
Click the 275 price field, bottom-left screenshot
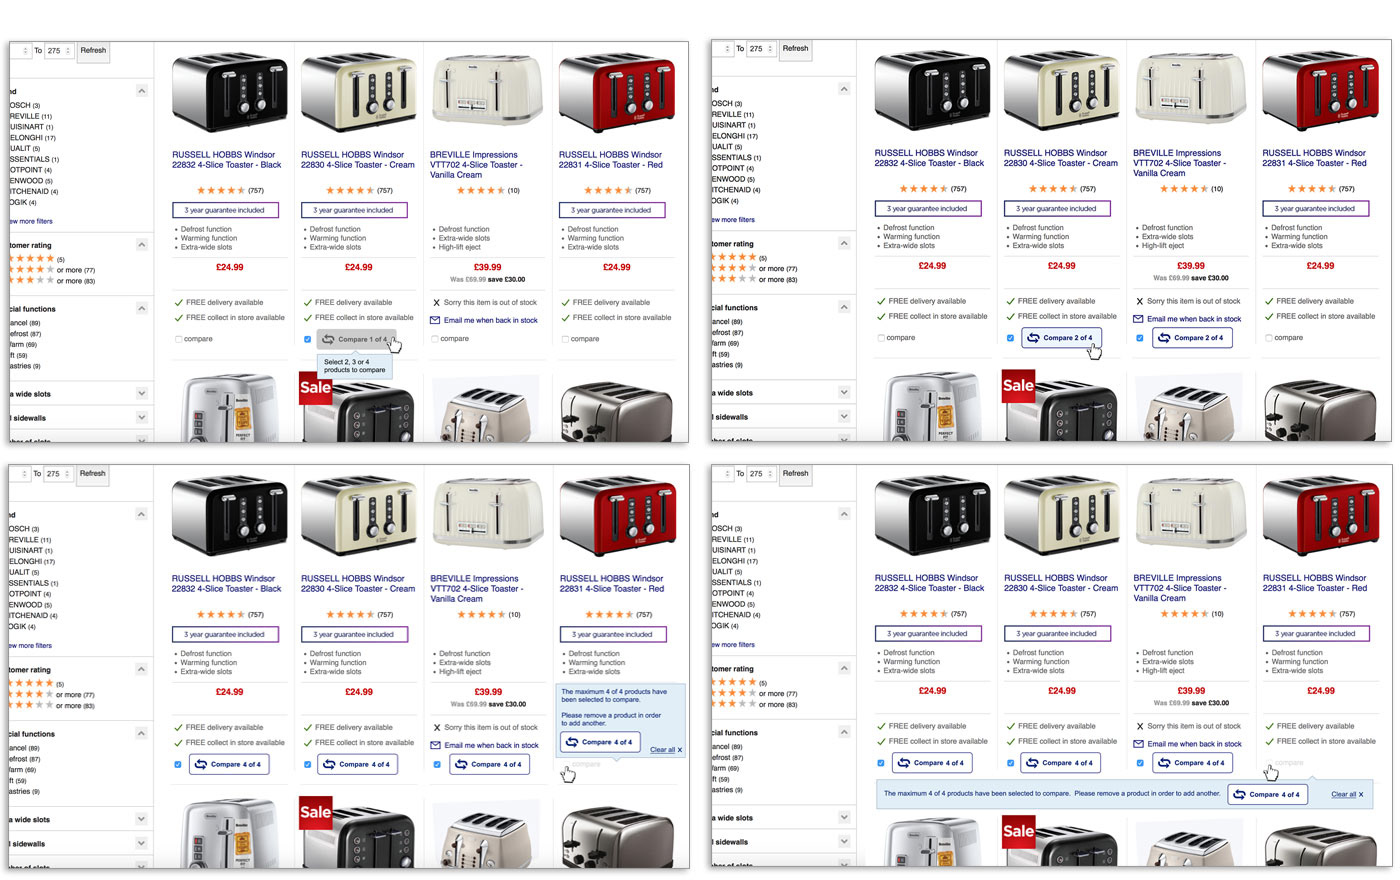pyautogui.click(x=59, y=474)
